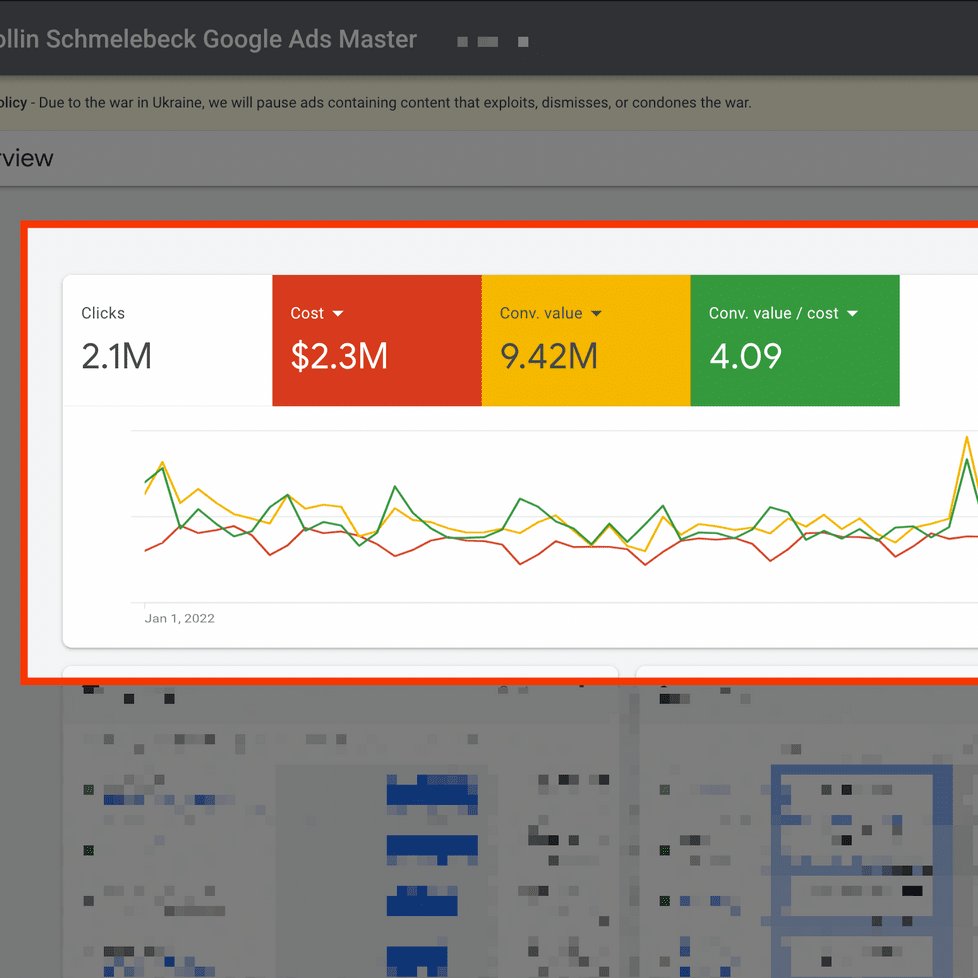Click the 2.1M clicks value

coord(117,356)
